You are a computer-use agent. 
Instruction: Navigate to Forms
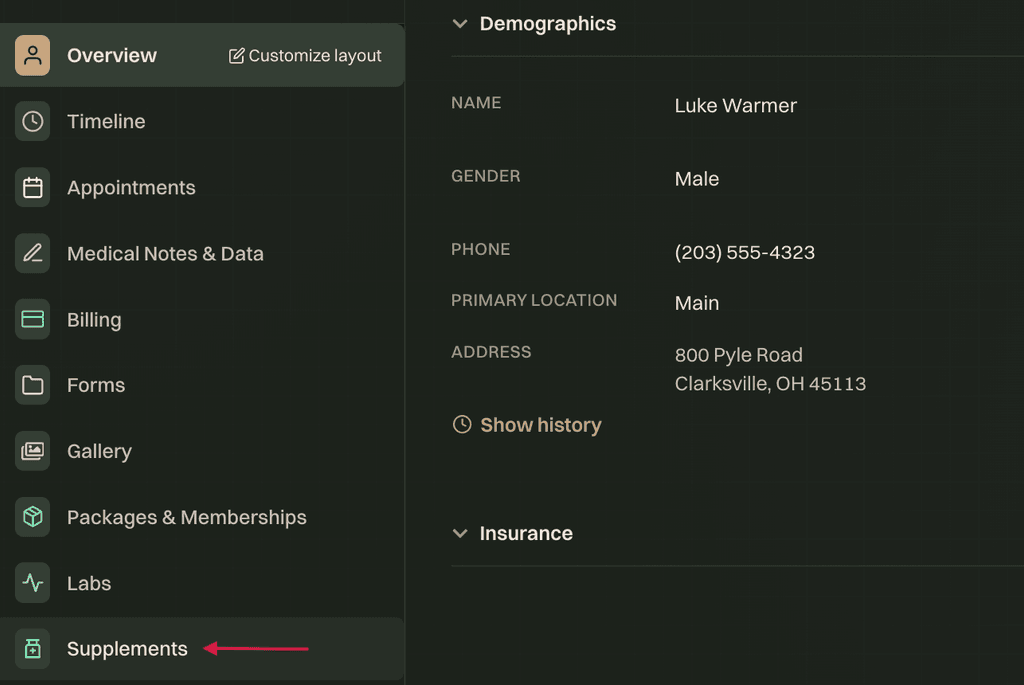[96, 385]
